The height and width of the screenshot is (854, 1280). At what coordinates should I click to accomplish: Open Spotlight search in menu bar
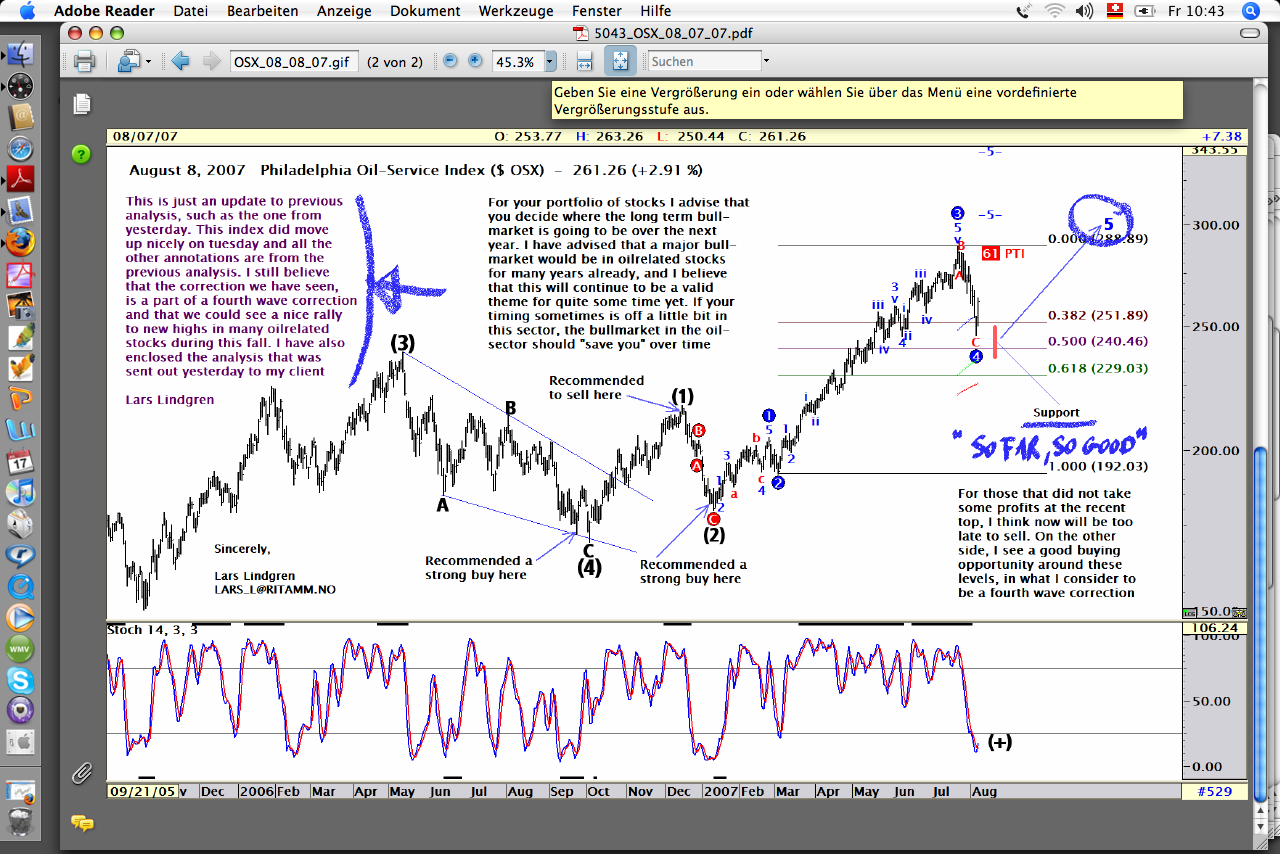coord(1250,11)
